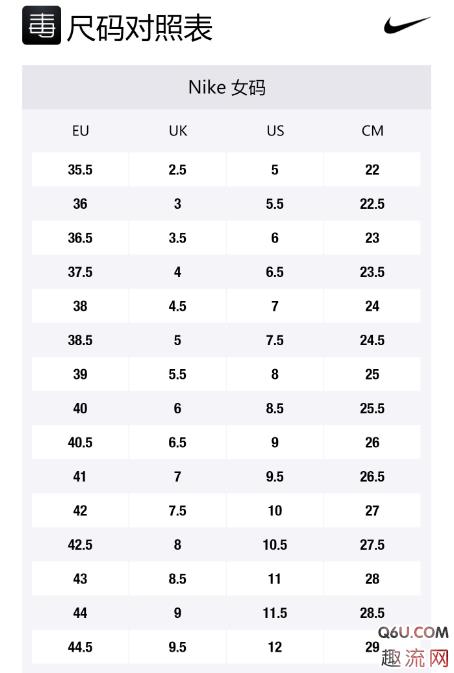Select EU size 44.5 cell

click(80, 647)
